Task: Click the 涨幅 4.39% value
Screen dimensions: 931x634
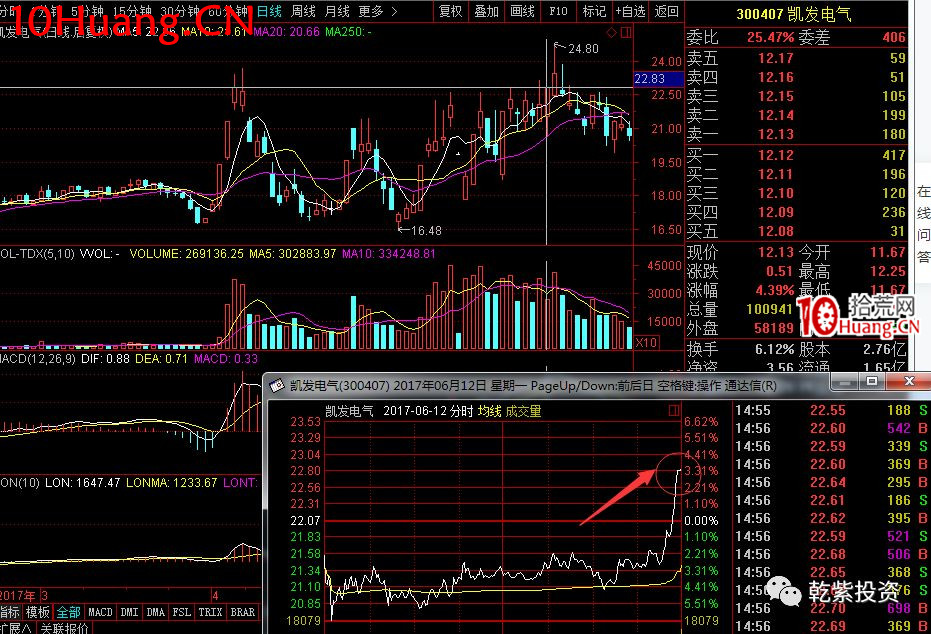Action: 774,290
